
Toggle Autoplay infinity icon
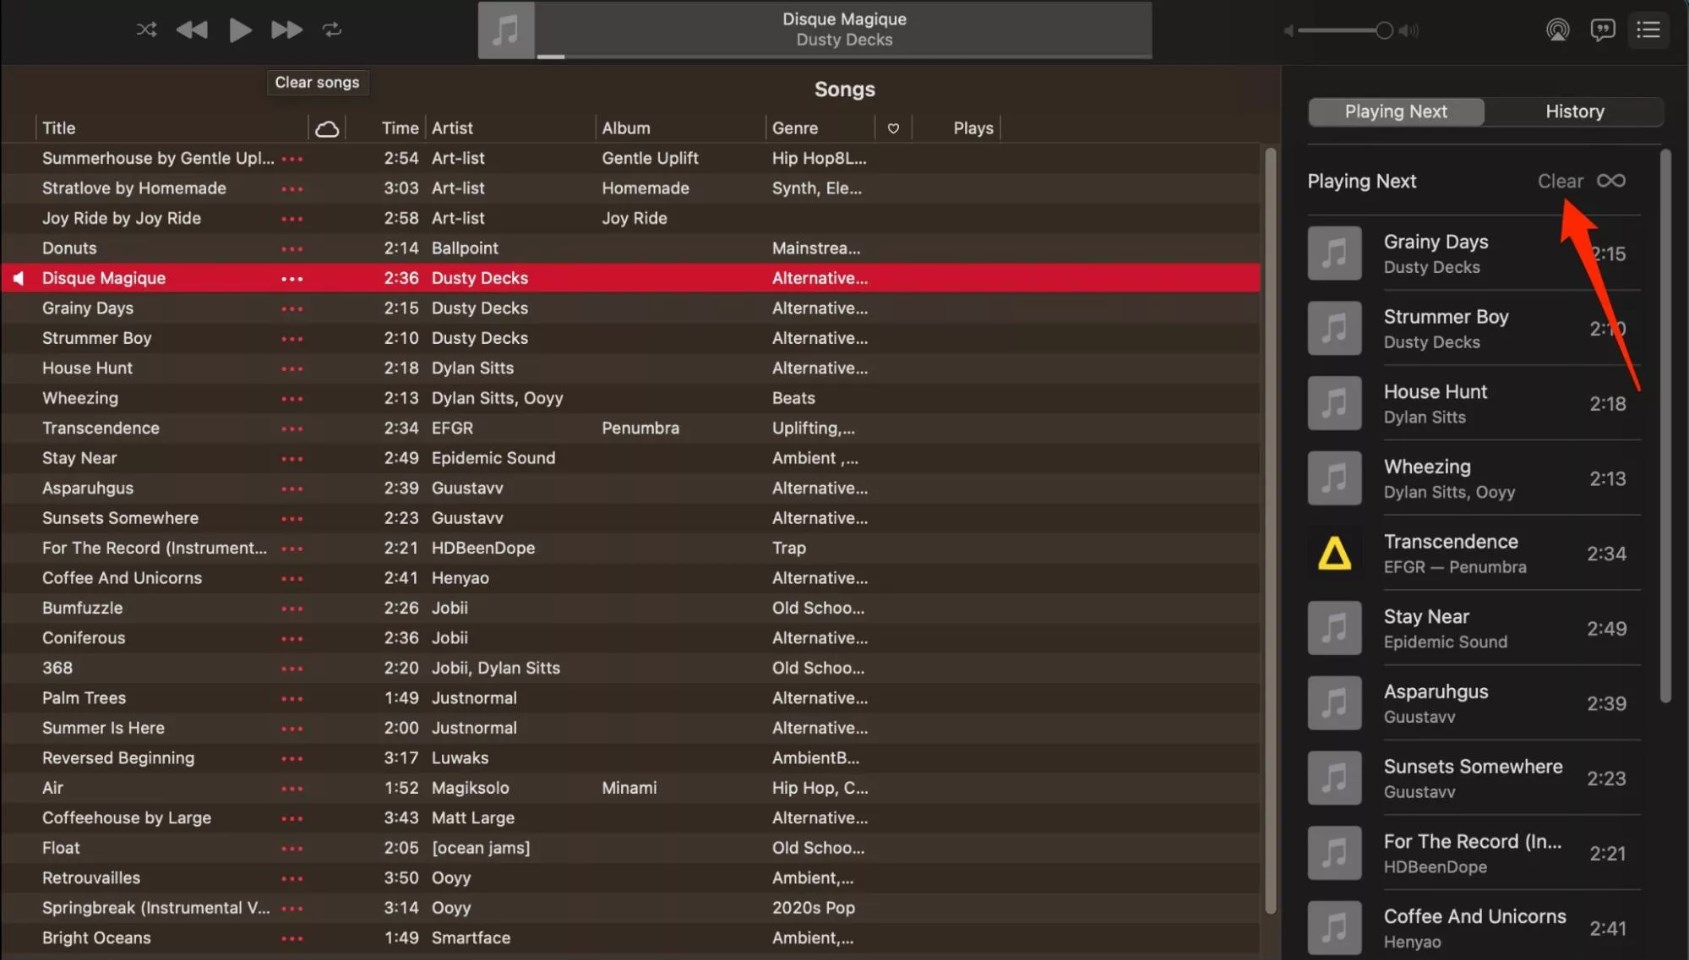(1611, 181)
